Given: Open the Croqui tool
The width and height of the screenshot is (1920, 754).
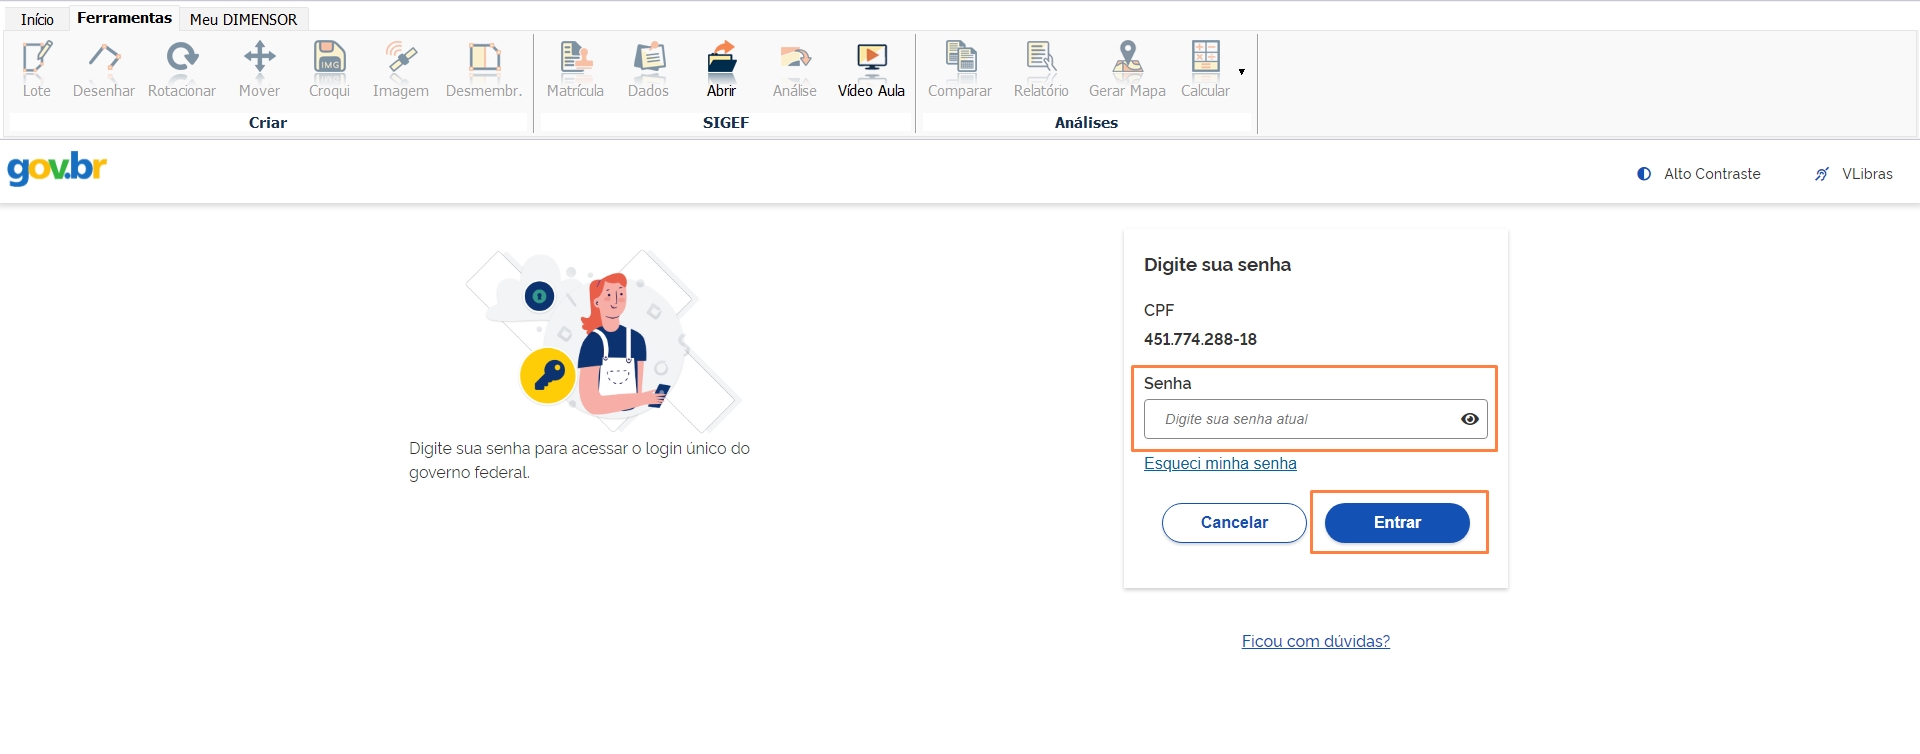Looking at the screenshot, I should [x=329, y=69].
